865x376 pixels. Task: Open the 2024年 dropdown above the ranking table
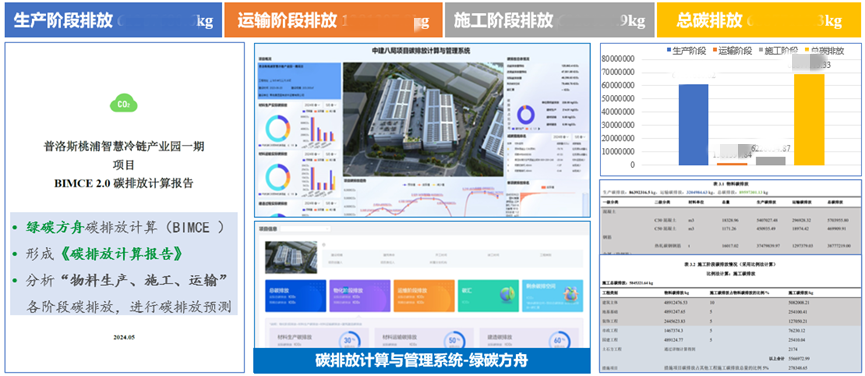pos(560,136)
